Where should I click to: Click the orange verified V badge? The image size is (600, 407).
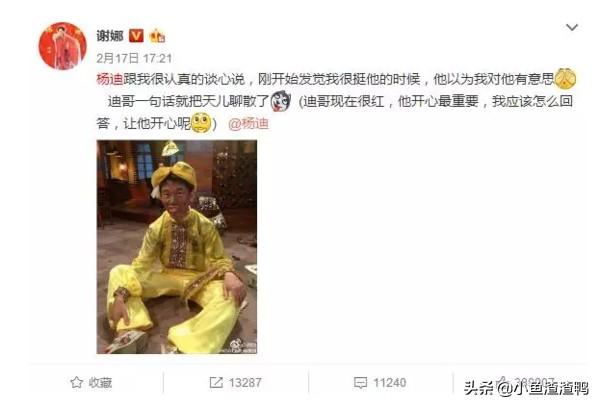136,36
